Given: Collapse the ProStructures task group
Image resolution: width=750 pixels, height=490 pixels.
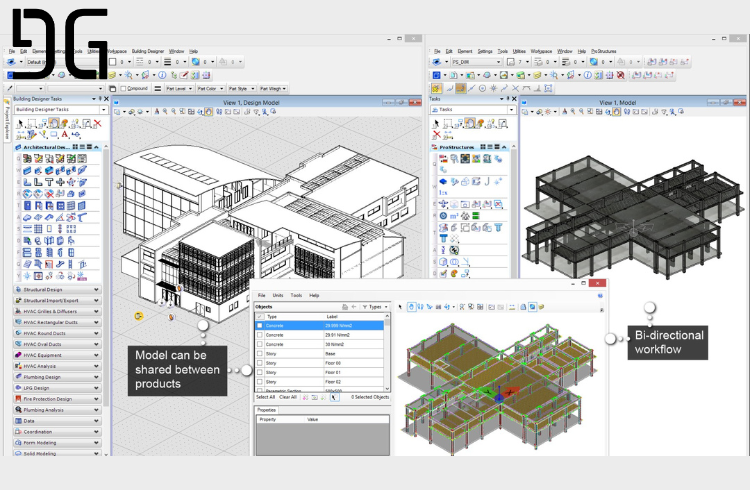Looking at the screenshot, I should click(x=504, y=147).
